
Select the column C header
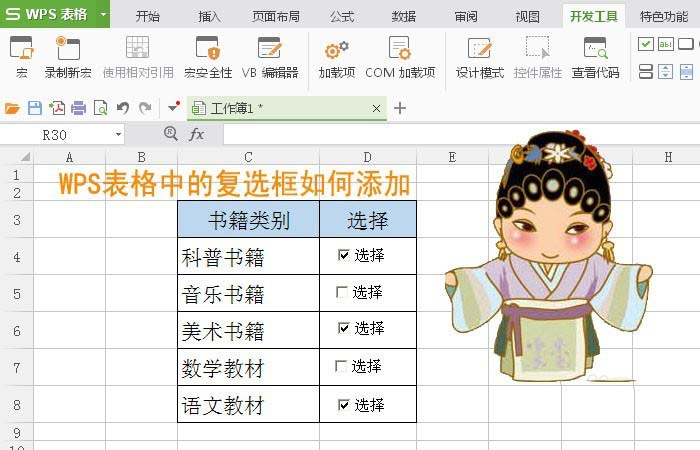248,156
